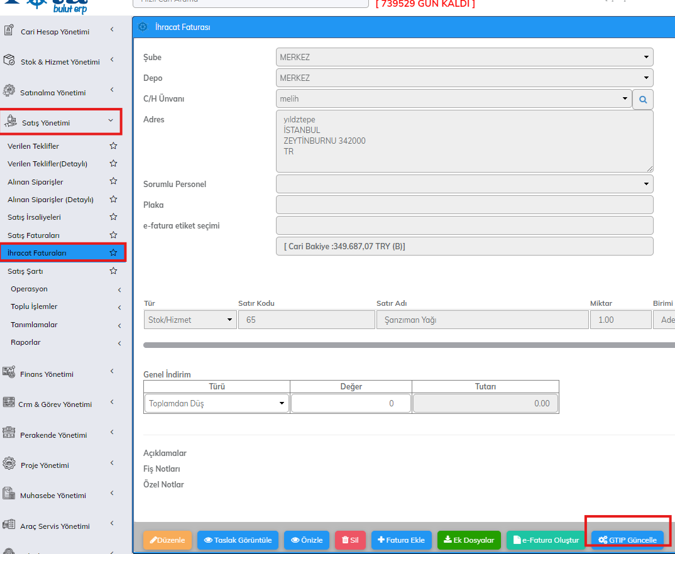Image resolution: width=683 pixels, height=572 pixels.
Task: Open Alınan Siparişler from the sidebar
Action: [36, 182]
